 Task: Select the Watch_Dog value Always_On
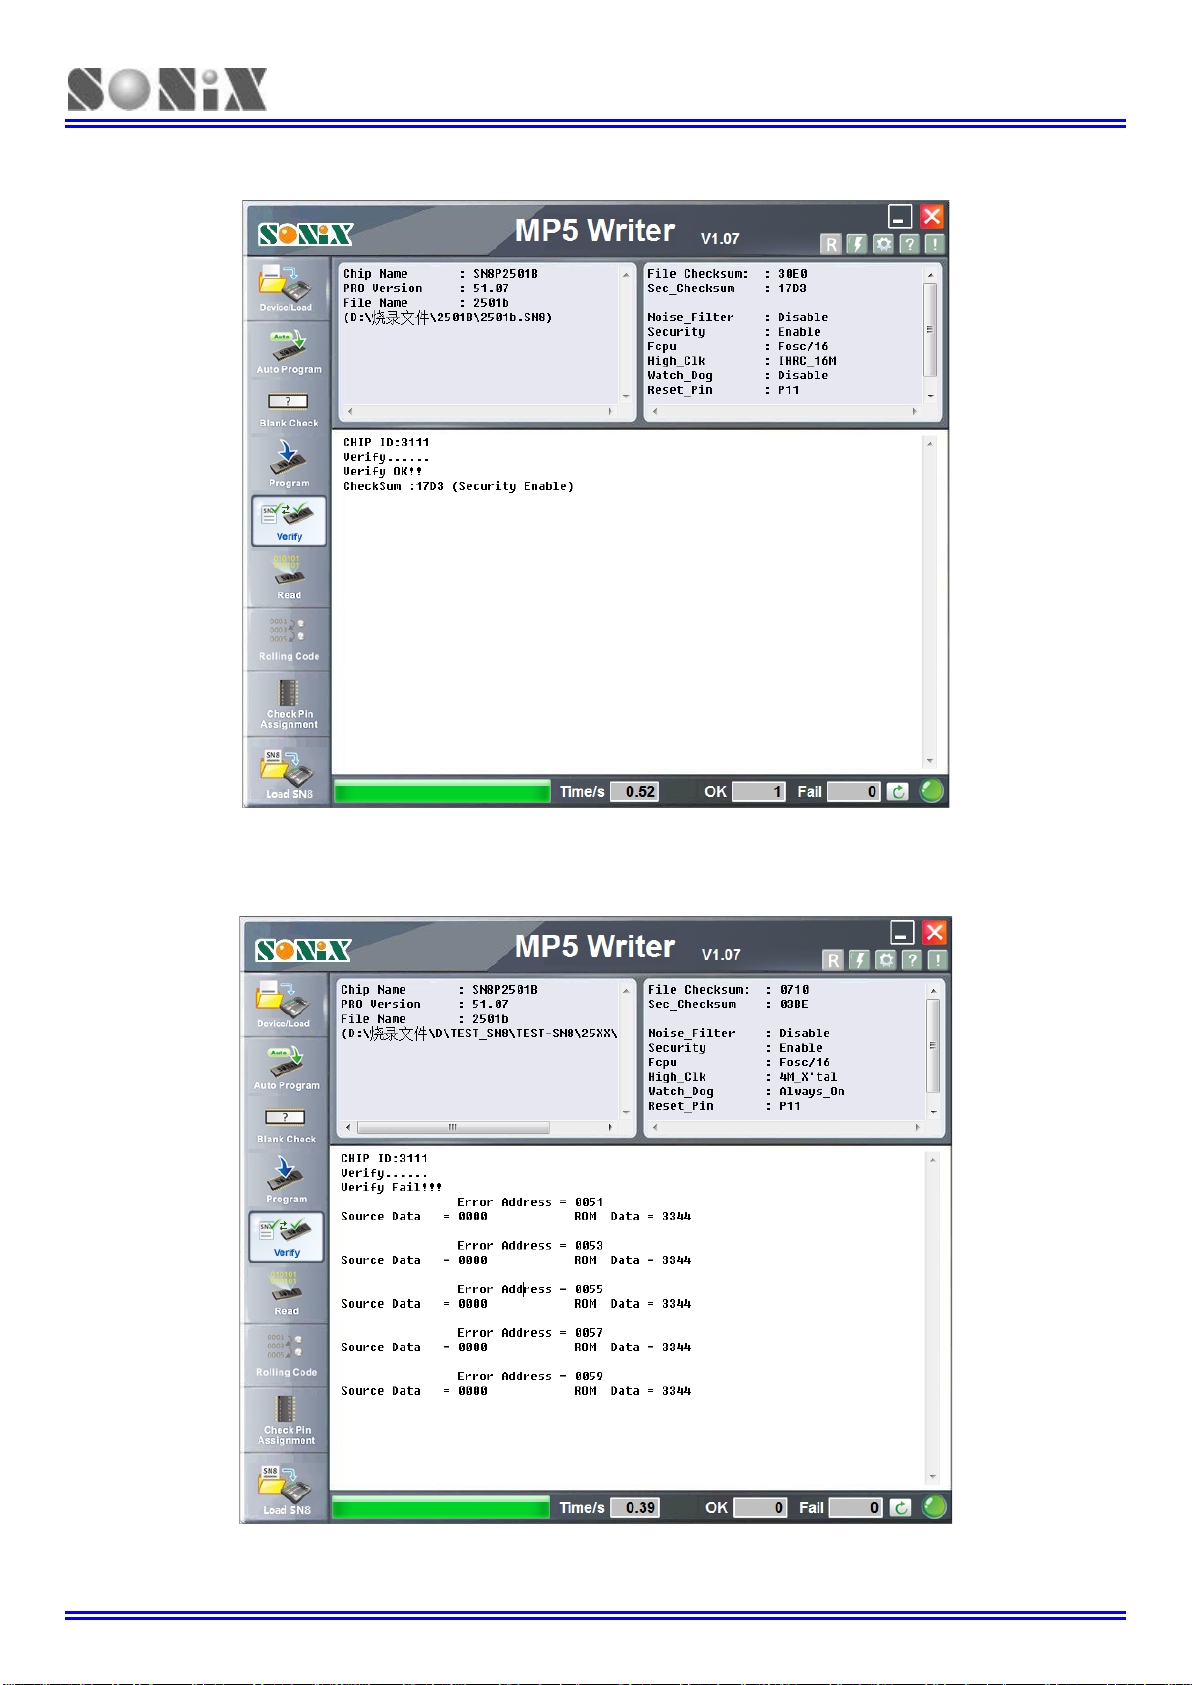pyautogui.click(x=812, y=1091)
